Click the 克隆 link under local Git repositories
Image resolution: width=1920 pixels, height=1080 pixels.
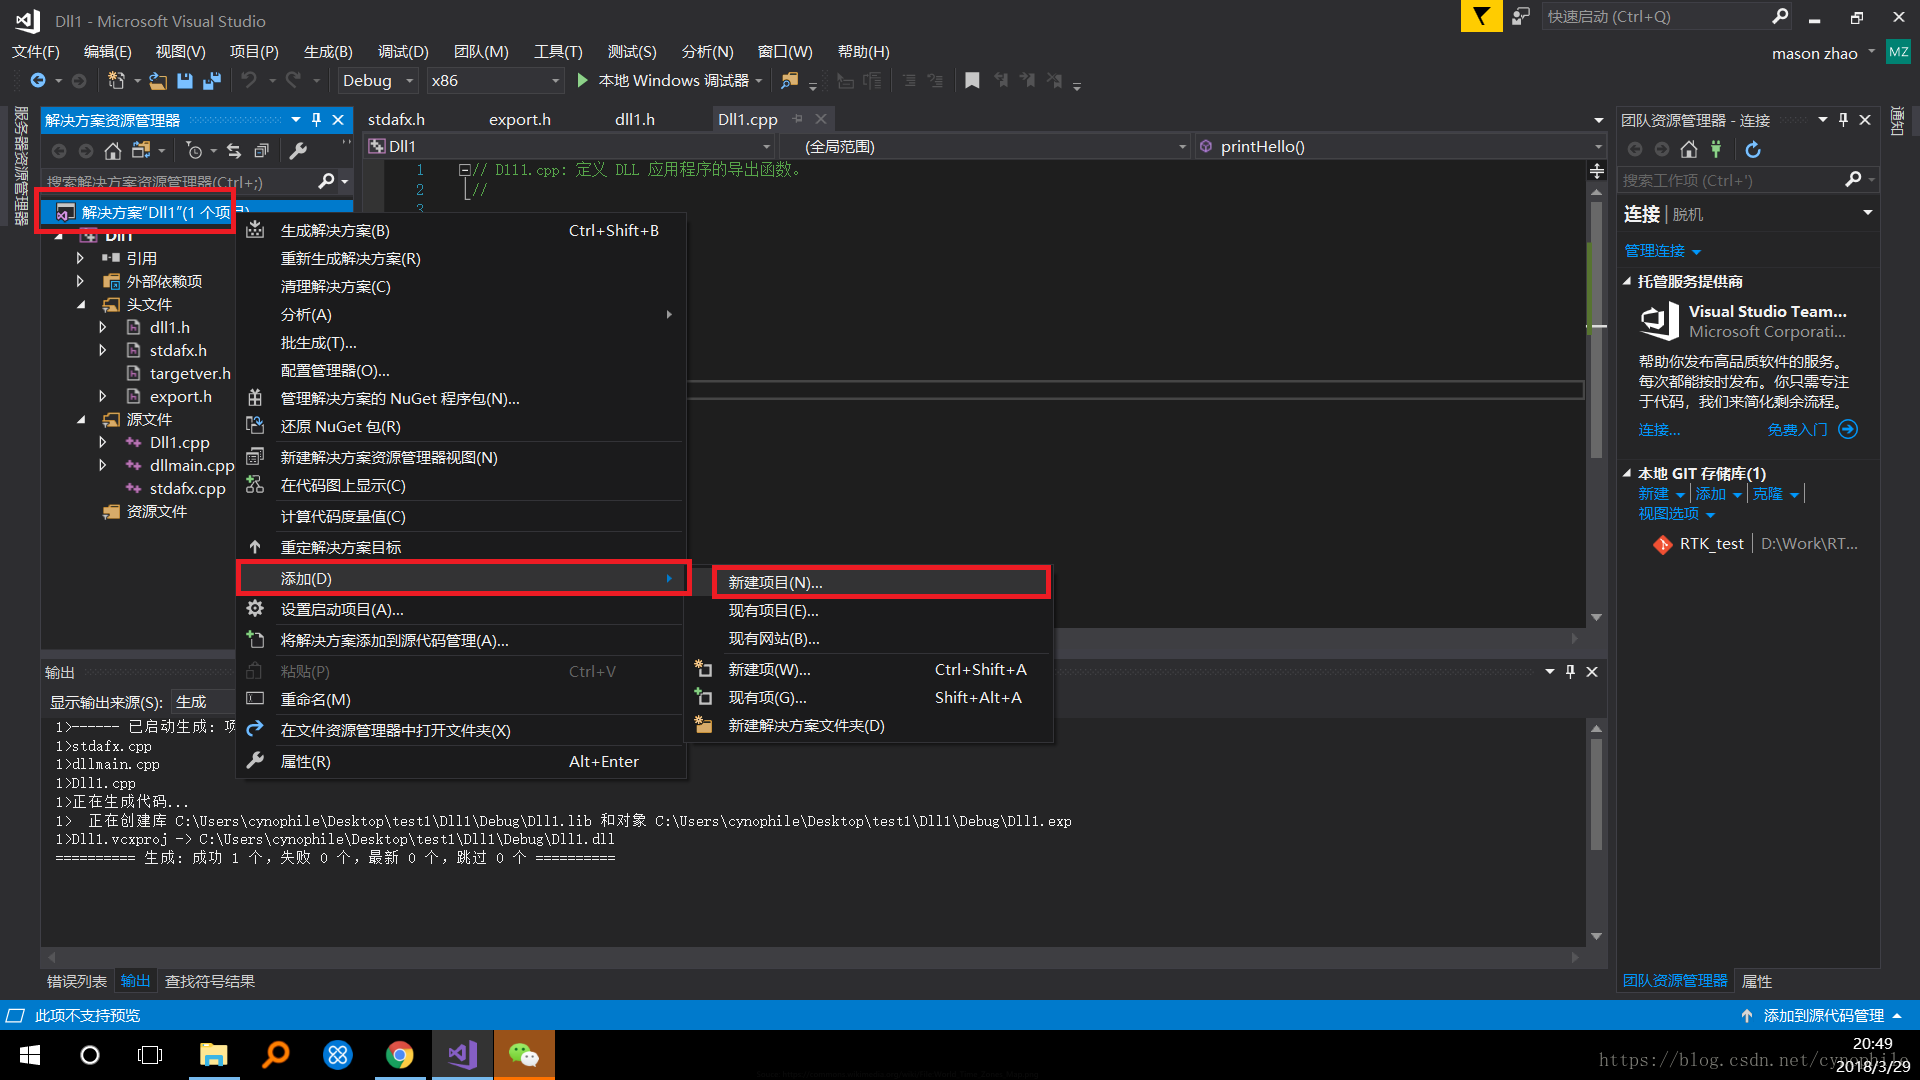pos(1767,494)
